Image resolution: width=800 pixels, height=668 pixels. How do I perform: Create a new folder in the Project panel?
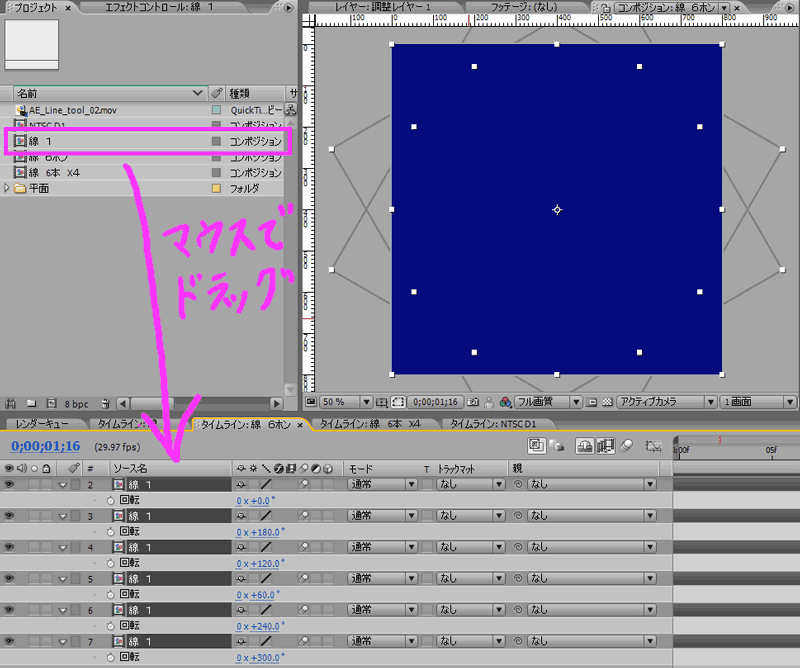click(32, 401)
